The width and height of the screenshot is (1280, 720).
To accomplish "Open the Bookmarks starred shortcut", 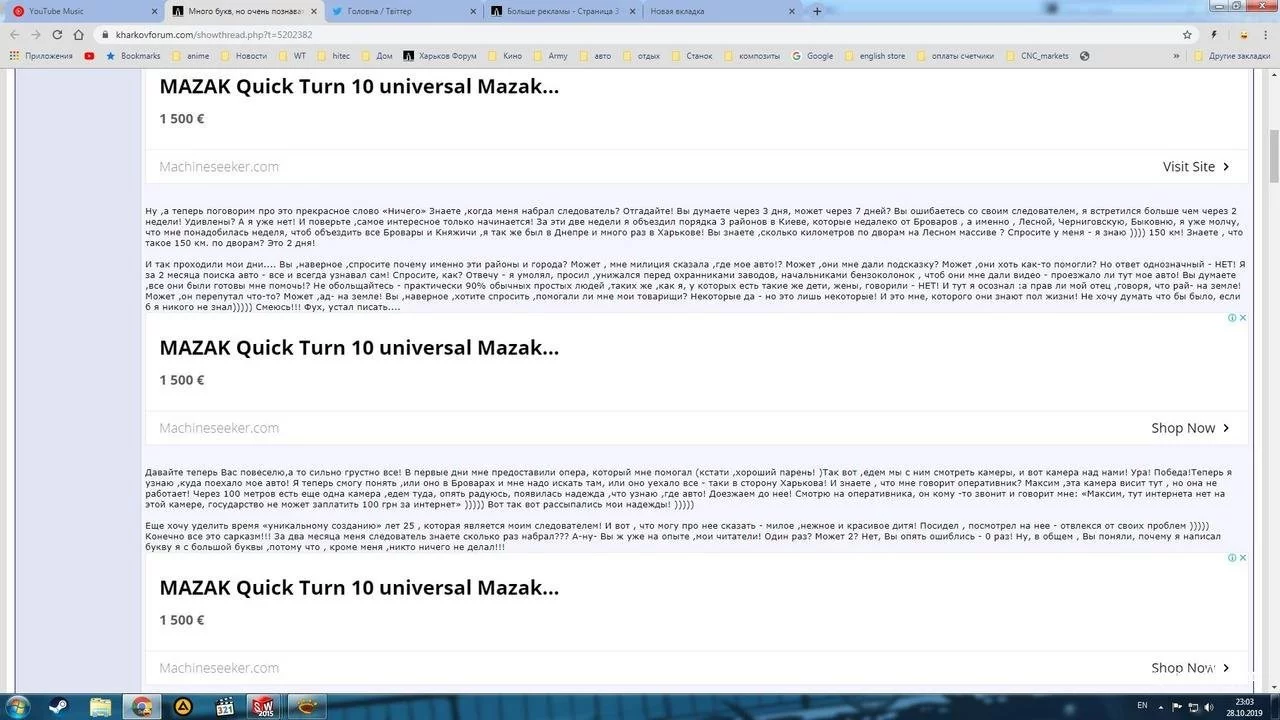I will [x=133, y=56].
